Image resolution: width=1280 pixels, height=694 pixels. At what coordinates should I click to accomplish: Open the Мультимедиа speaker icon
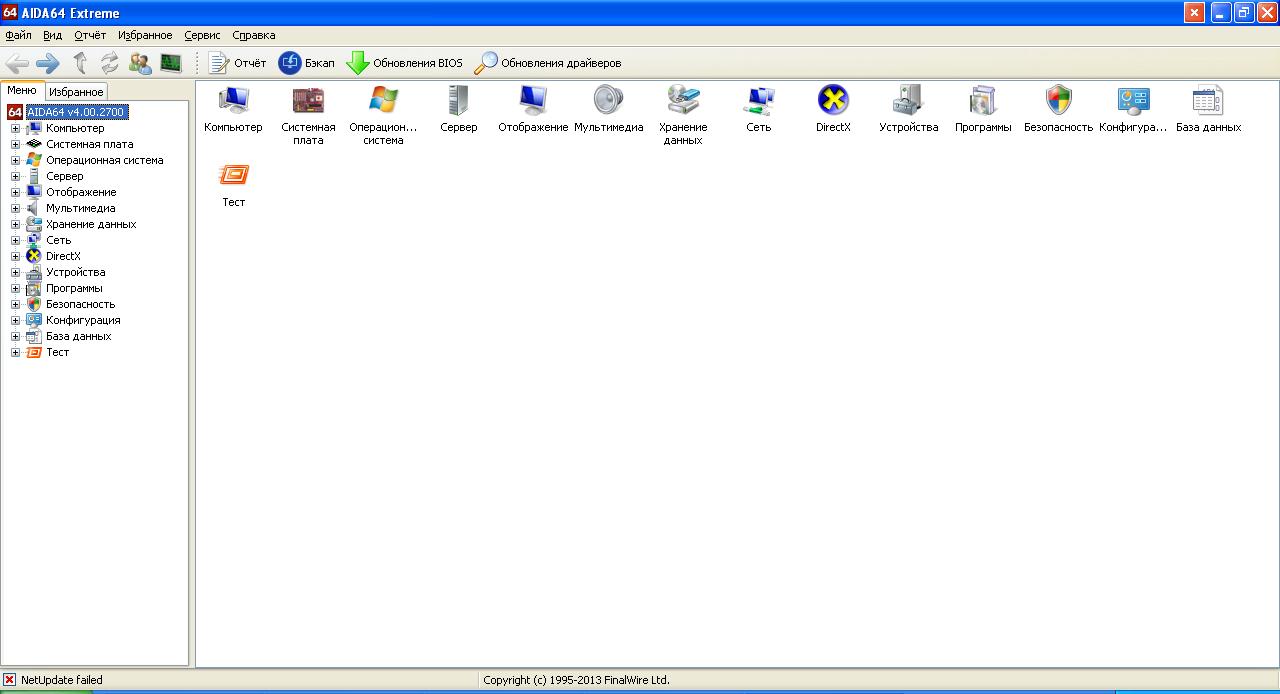(608, 100)
